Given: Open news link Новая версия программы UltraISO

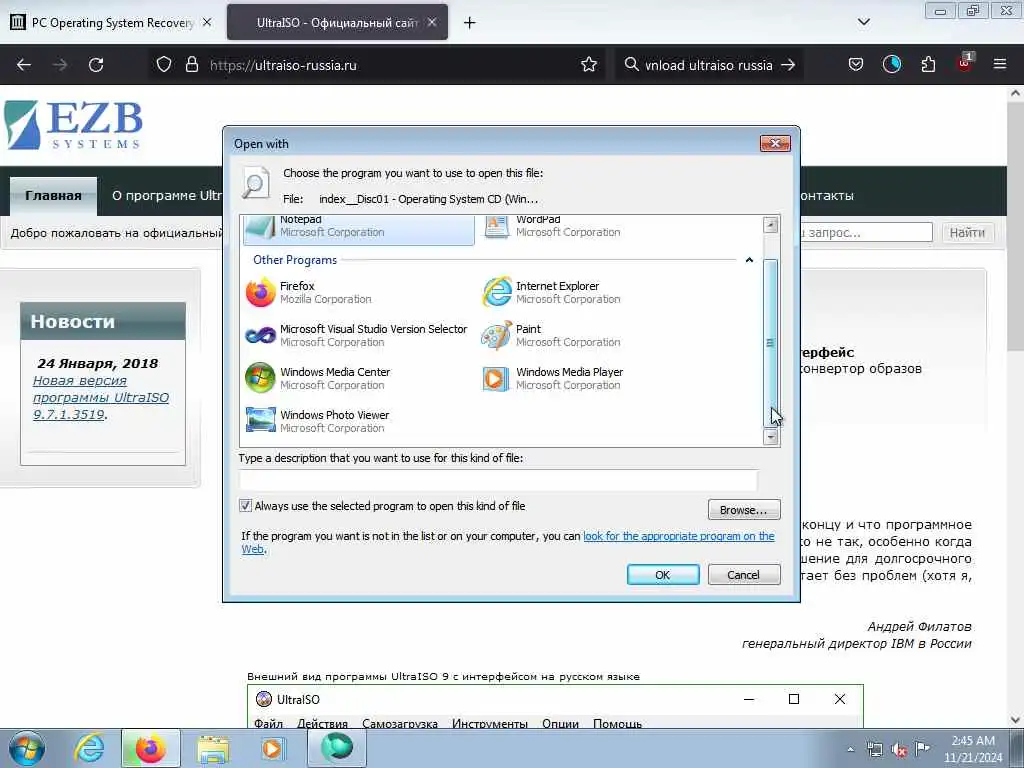Looking at the screenshot, I should click(x=101, y=397).
